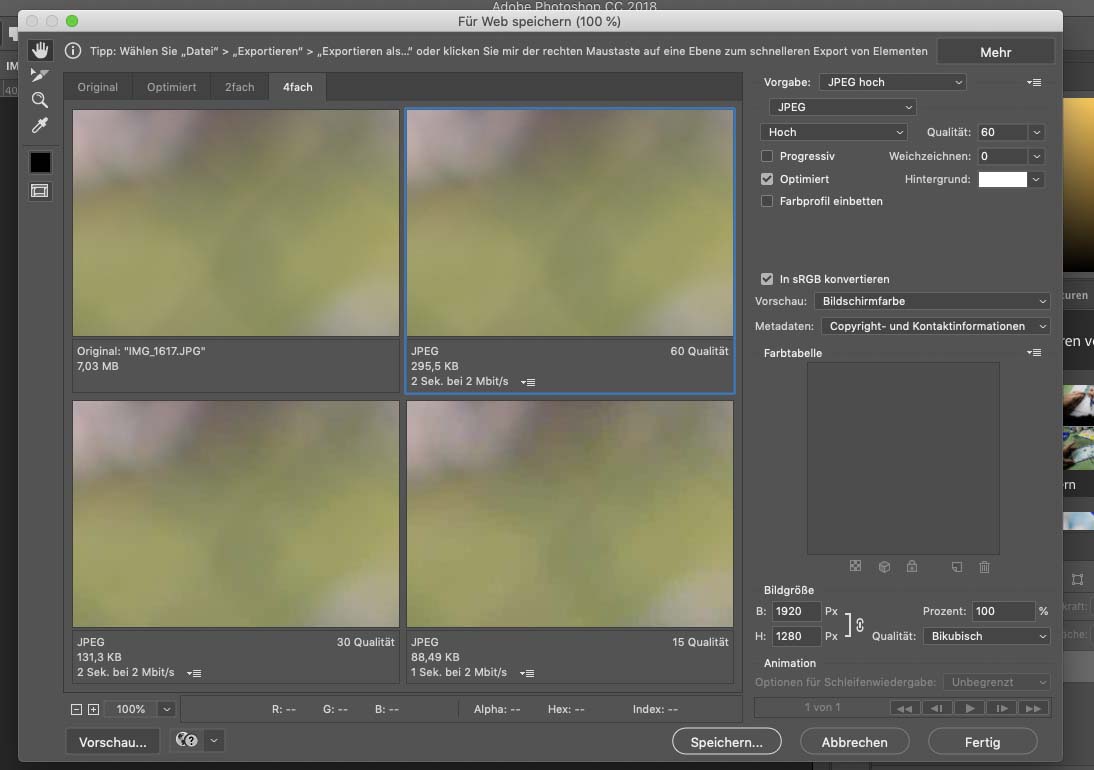Click the Weichzeichnen field showing 0
This screenshot has height=770, width=1094.
point(1002,156)
